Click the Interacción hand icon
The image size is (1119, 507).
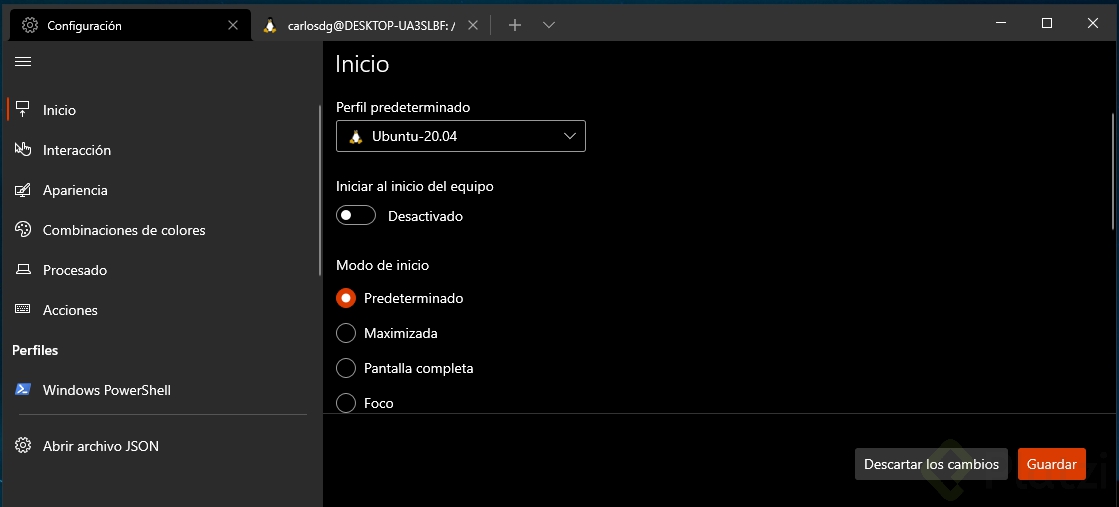point(23,150)
